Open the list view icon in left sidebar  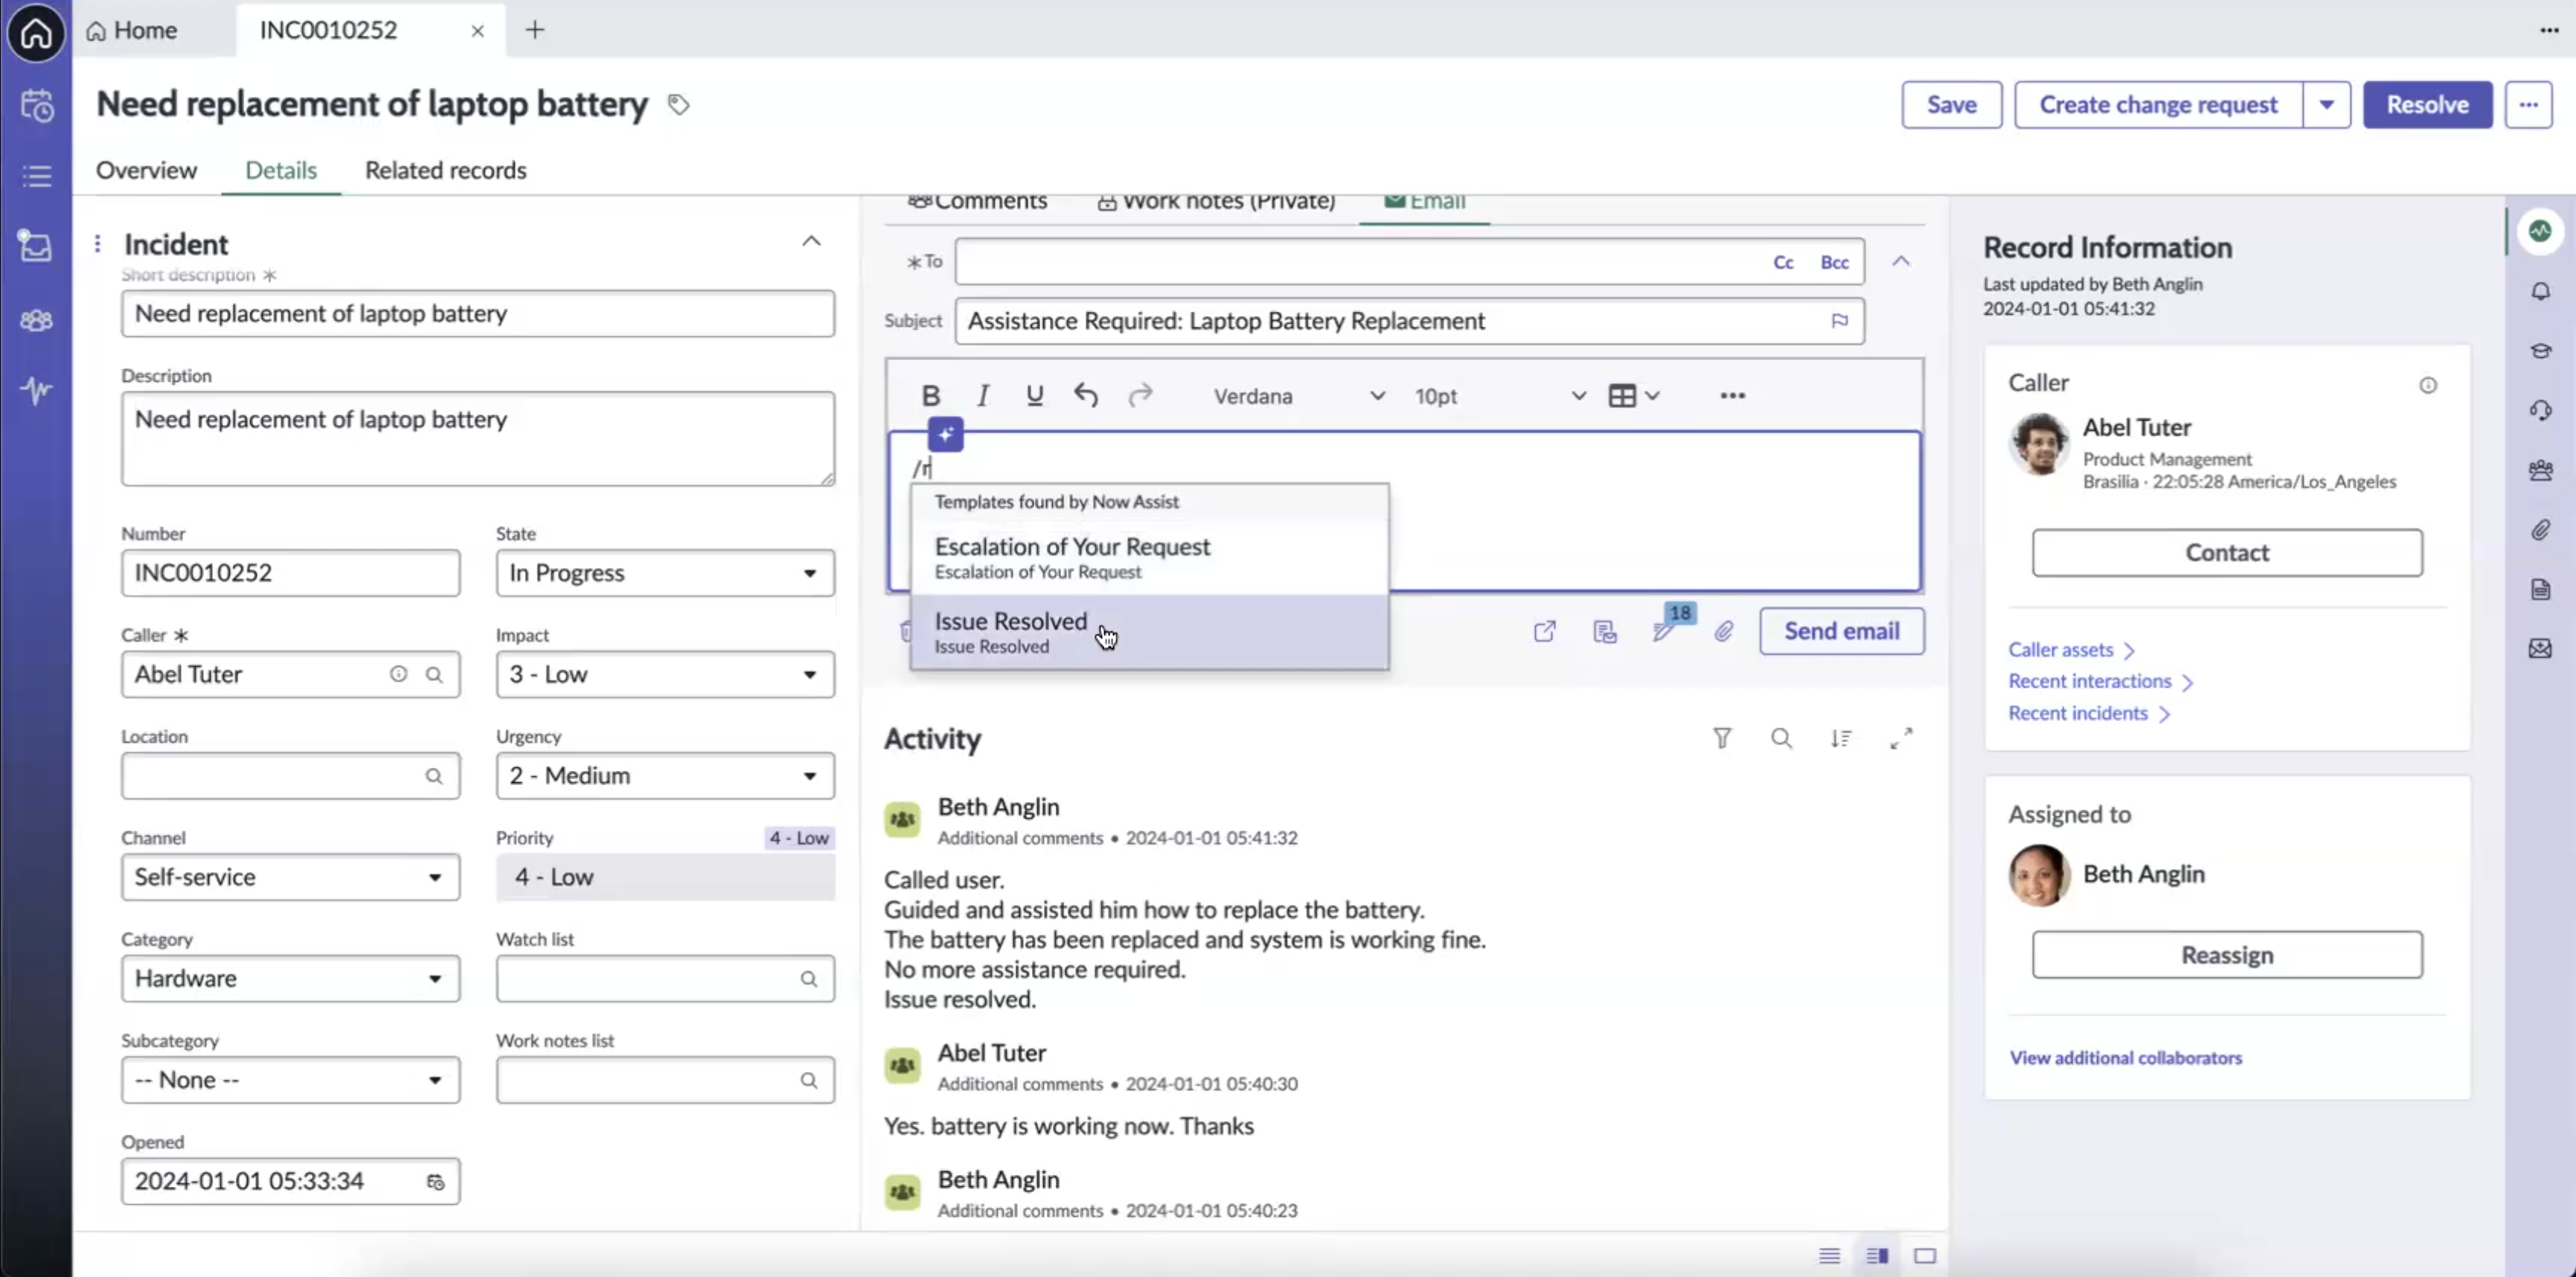37,177
